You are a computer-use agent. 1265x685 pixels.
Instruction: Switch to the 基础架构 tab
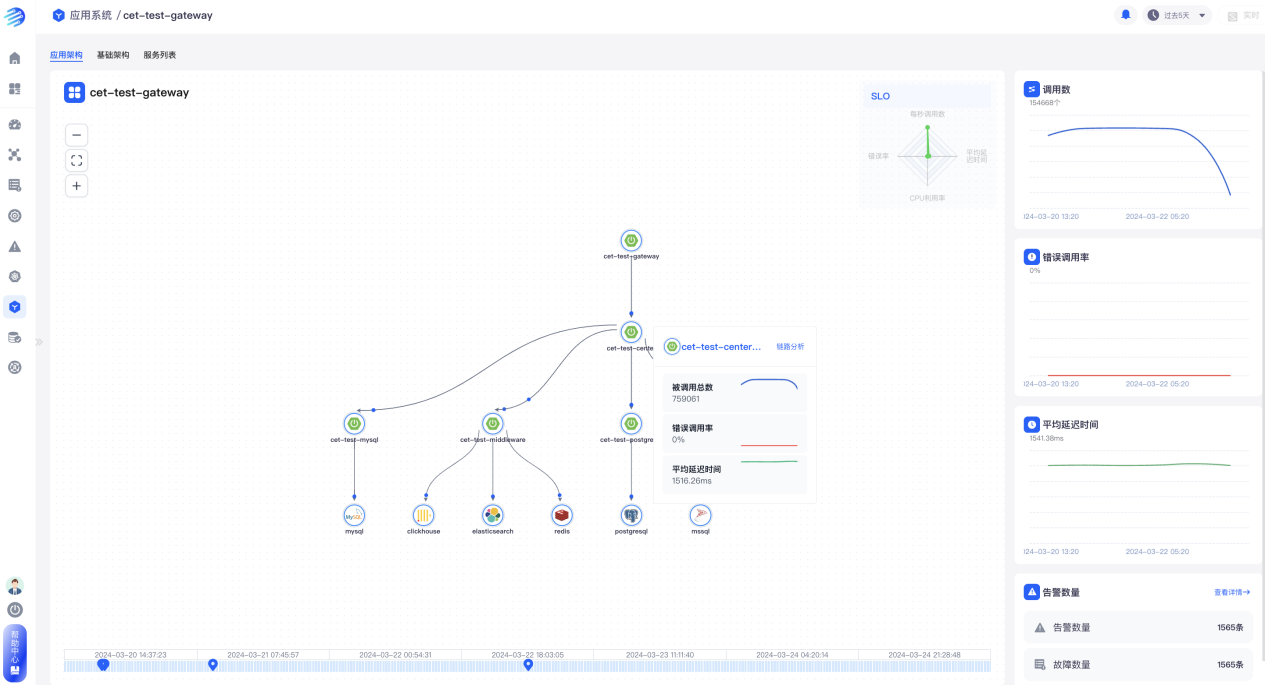(x=113, y=55)
